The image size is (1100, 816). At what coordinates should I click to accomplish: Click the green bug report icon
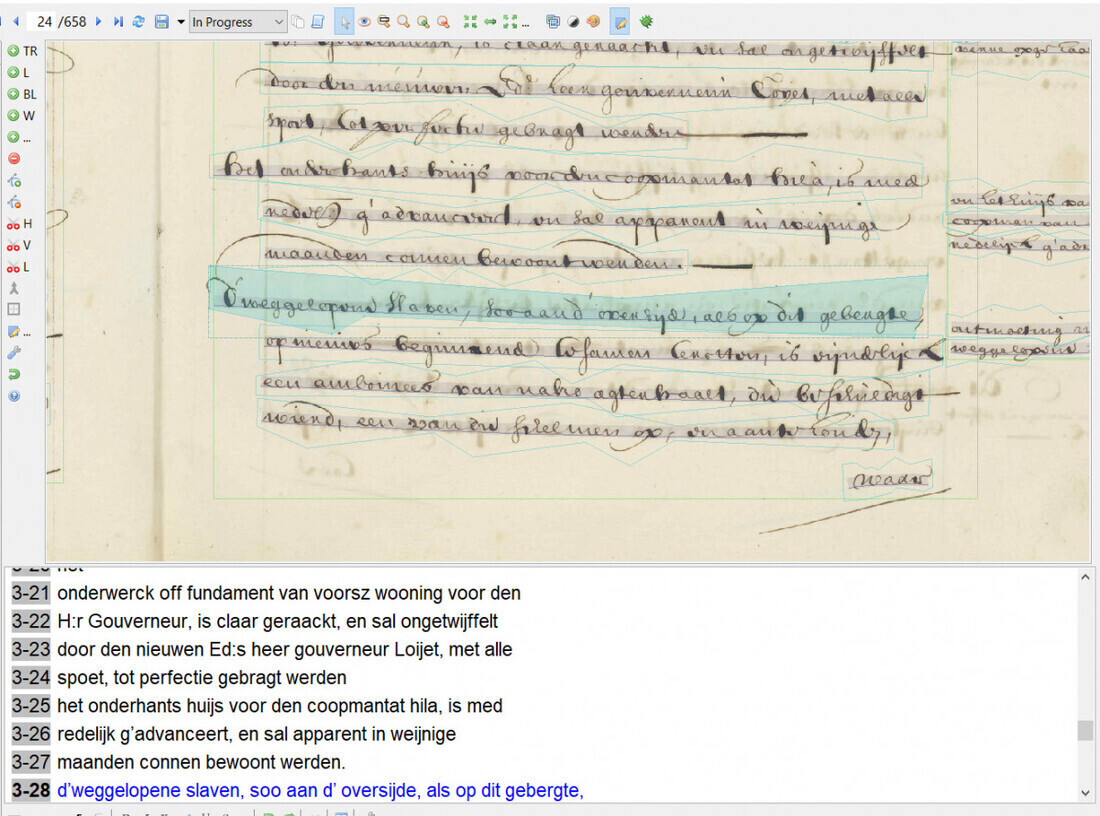pyautogui.click(x=646, y=22)
